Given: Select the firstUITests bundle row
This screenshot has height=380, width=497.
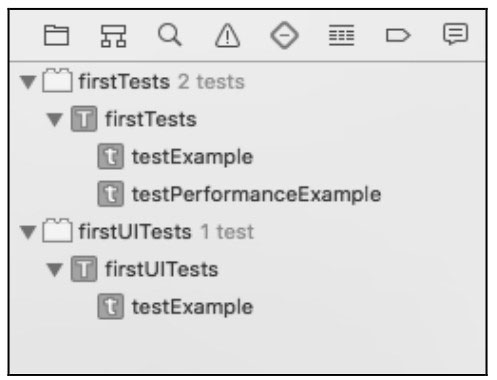Looking at the screenshot, I should [x=248, y=232].
